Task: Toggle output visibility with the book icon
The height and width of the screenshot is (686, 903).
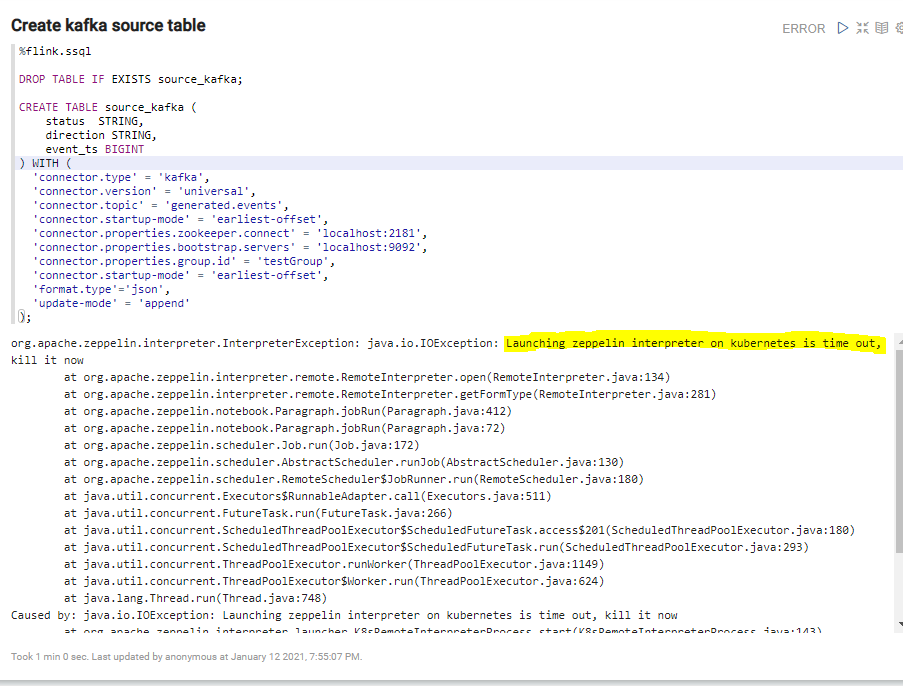Action: [882, 28]
